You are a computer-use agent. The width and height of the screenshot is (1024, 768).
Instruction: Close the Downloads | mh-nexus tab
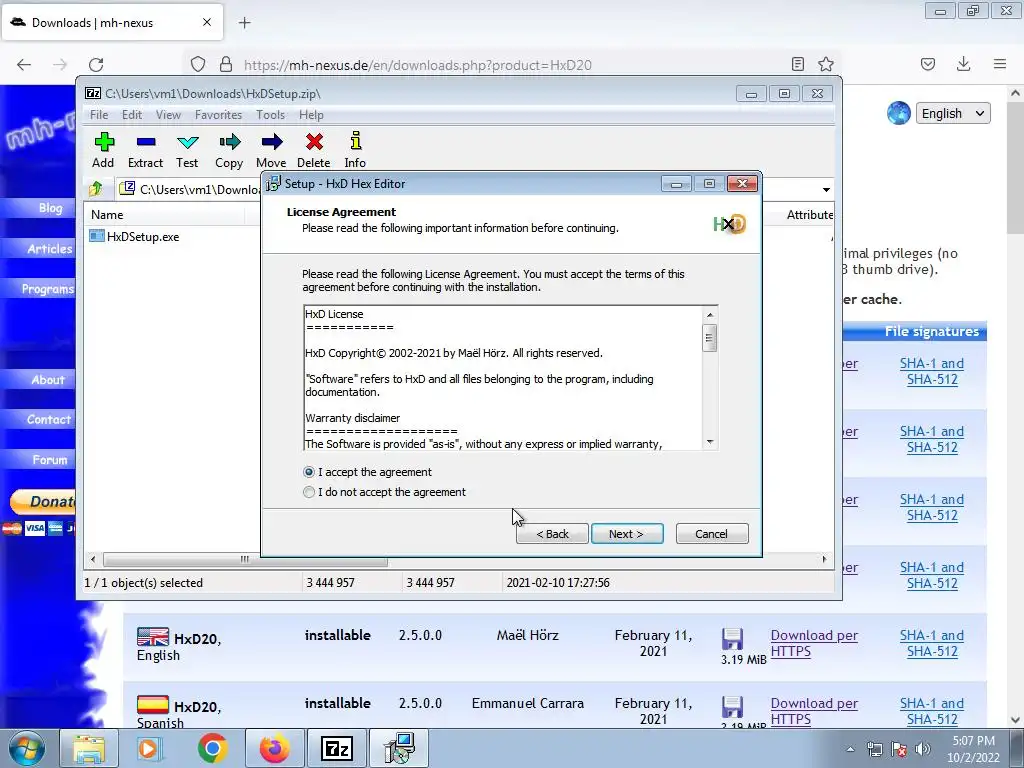(x=207, y=22)
